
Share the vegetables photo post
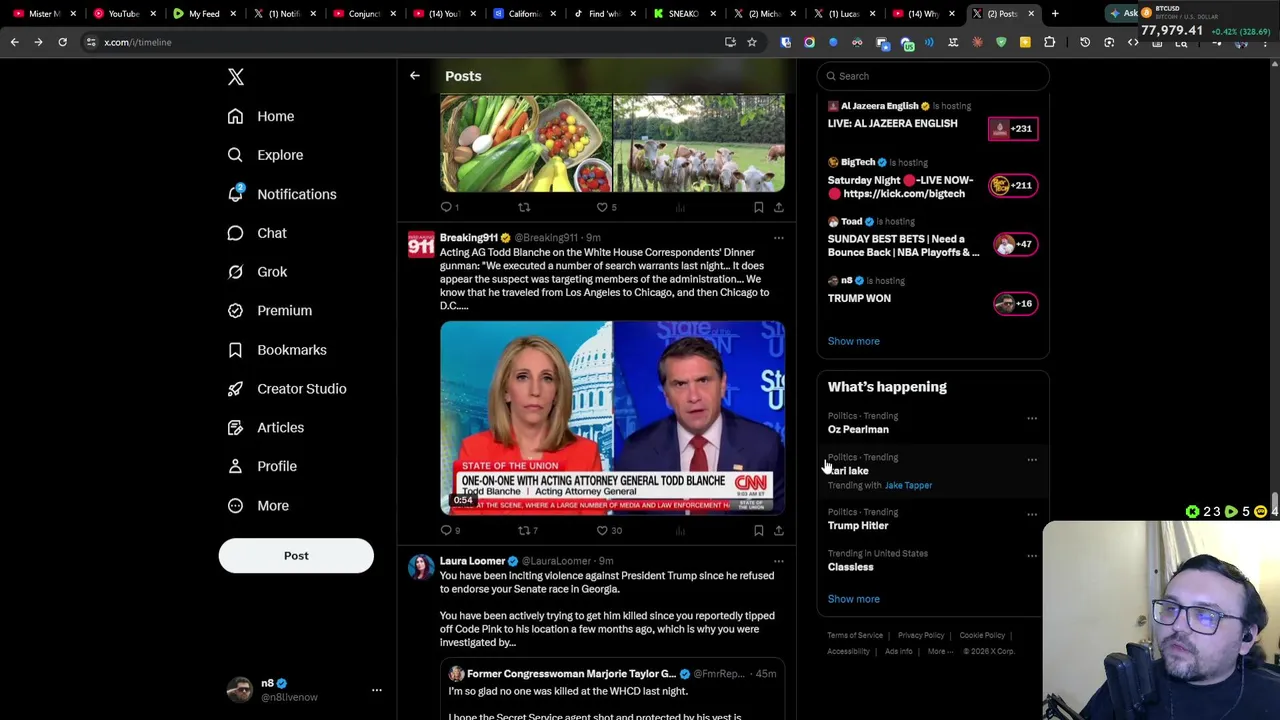pyautogui.click(x=779, y=207)
